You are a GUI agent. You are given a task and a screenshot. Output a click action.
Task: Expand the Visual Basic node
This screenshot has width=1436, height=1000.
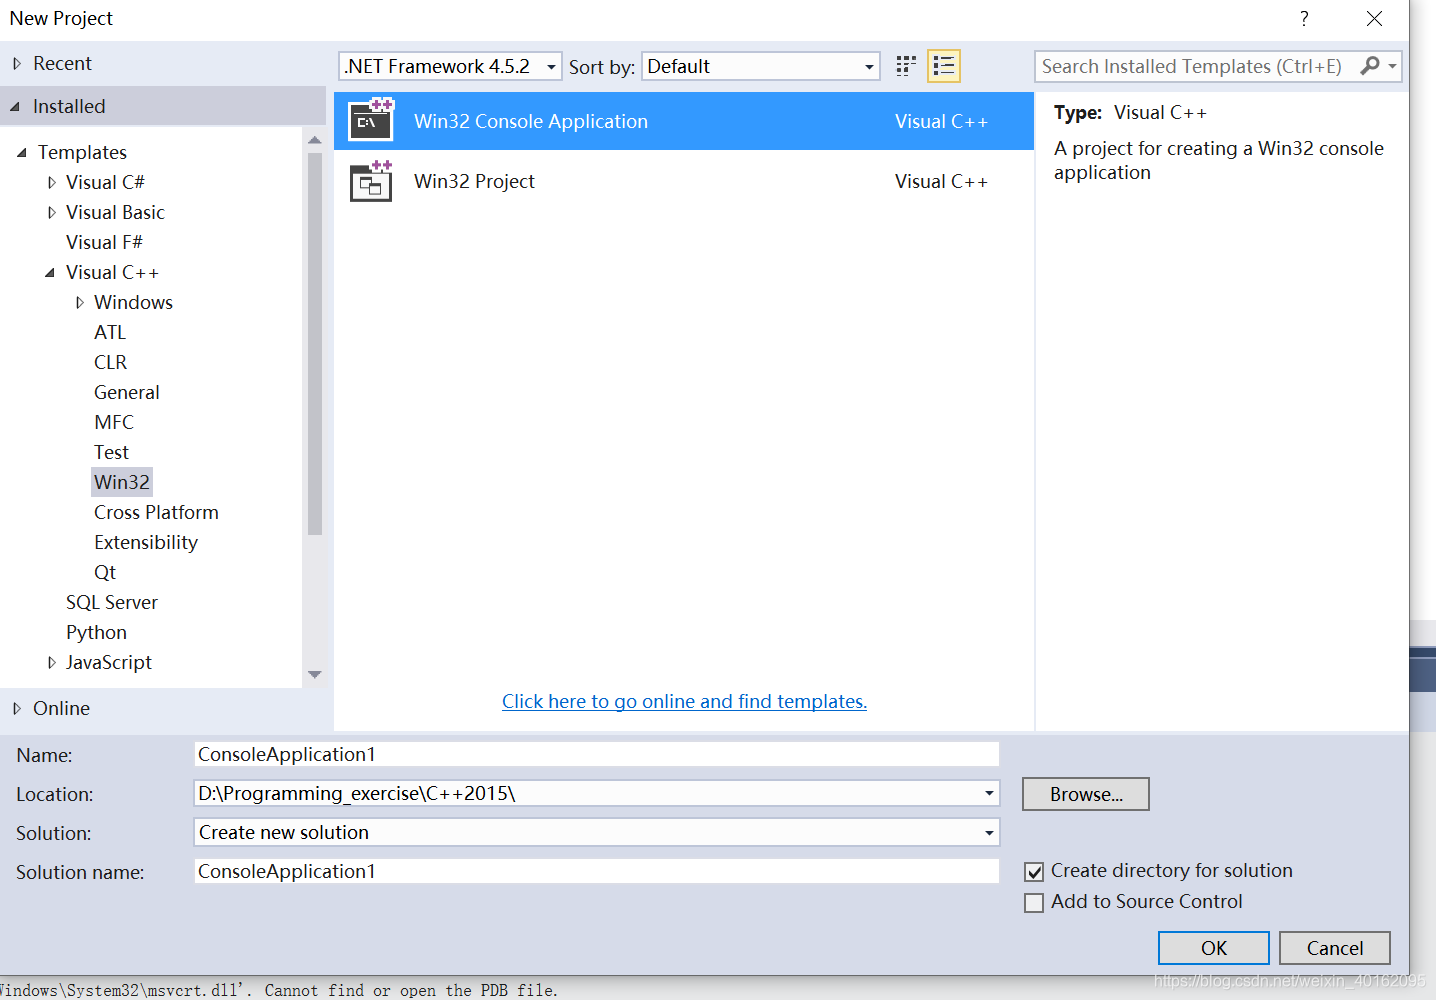click(x=52, y=212)
